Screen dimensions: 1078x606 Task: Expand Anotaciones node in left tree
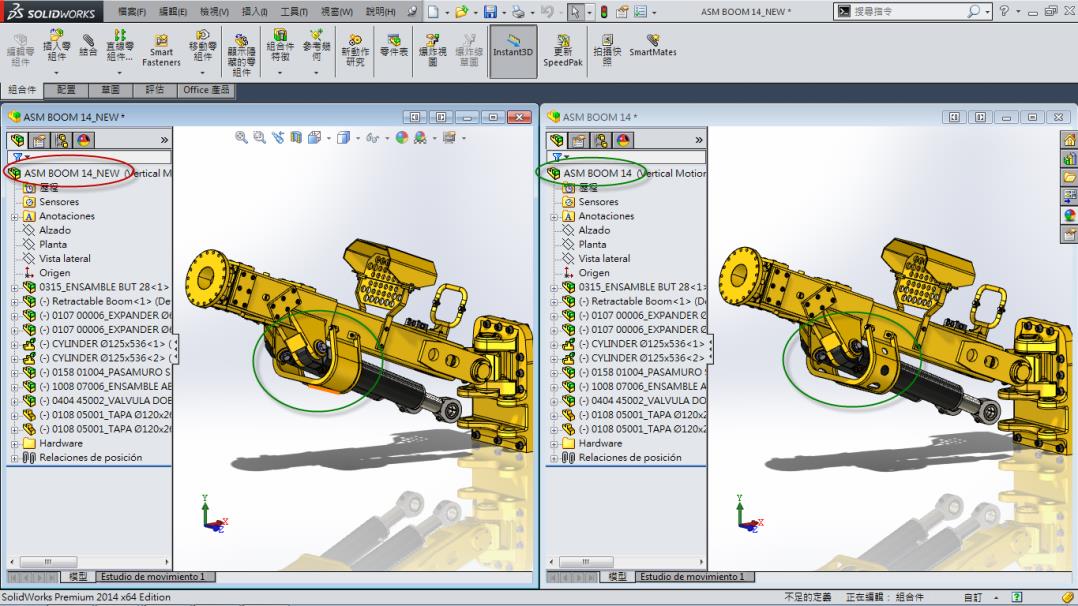pos(15,216)
